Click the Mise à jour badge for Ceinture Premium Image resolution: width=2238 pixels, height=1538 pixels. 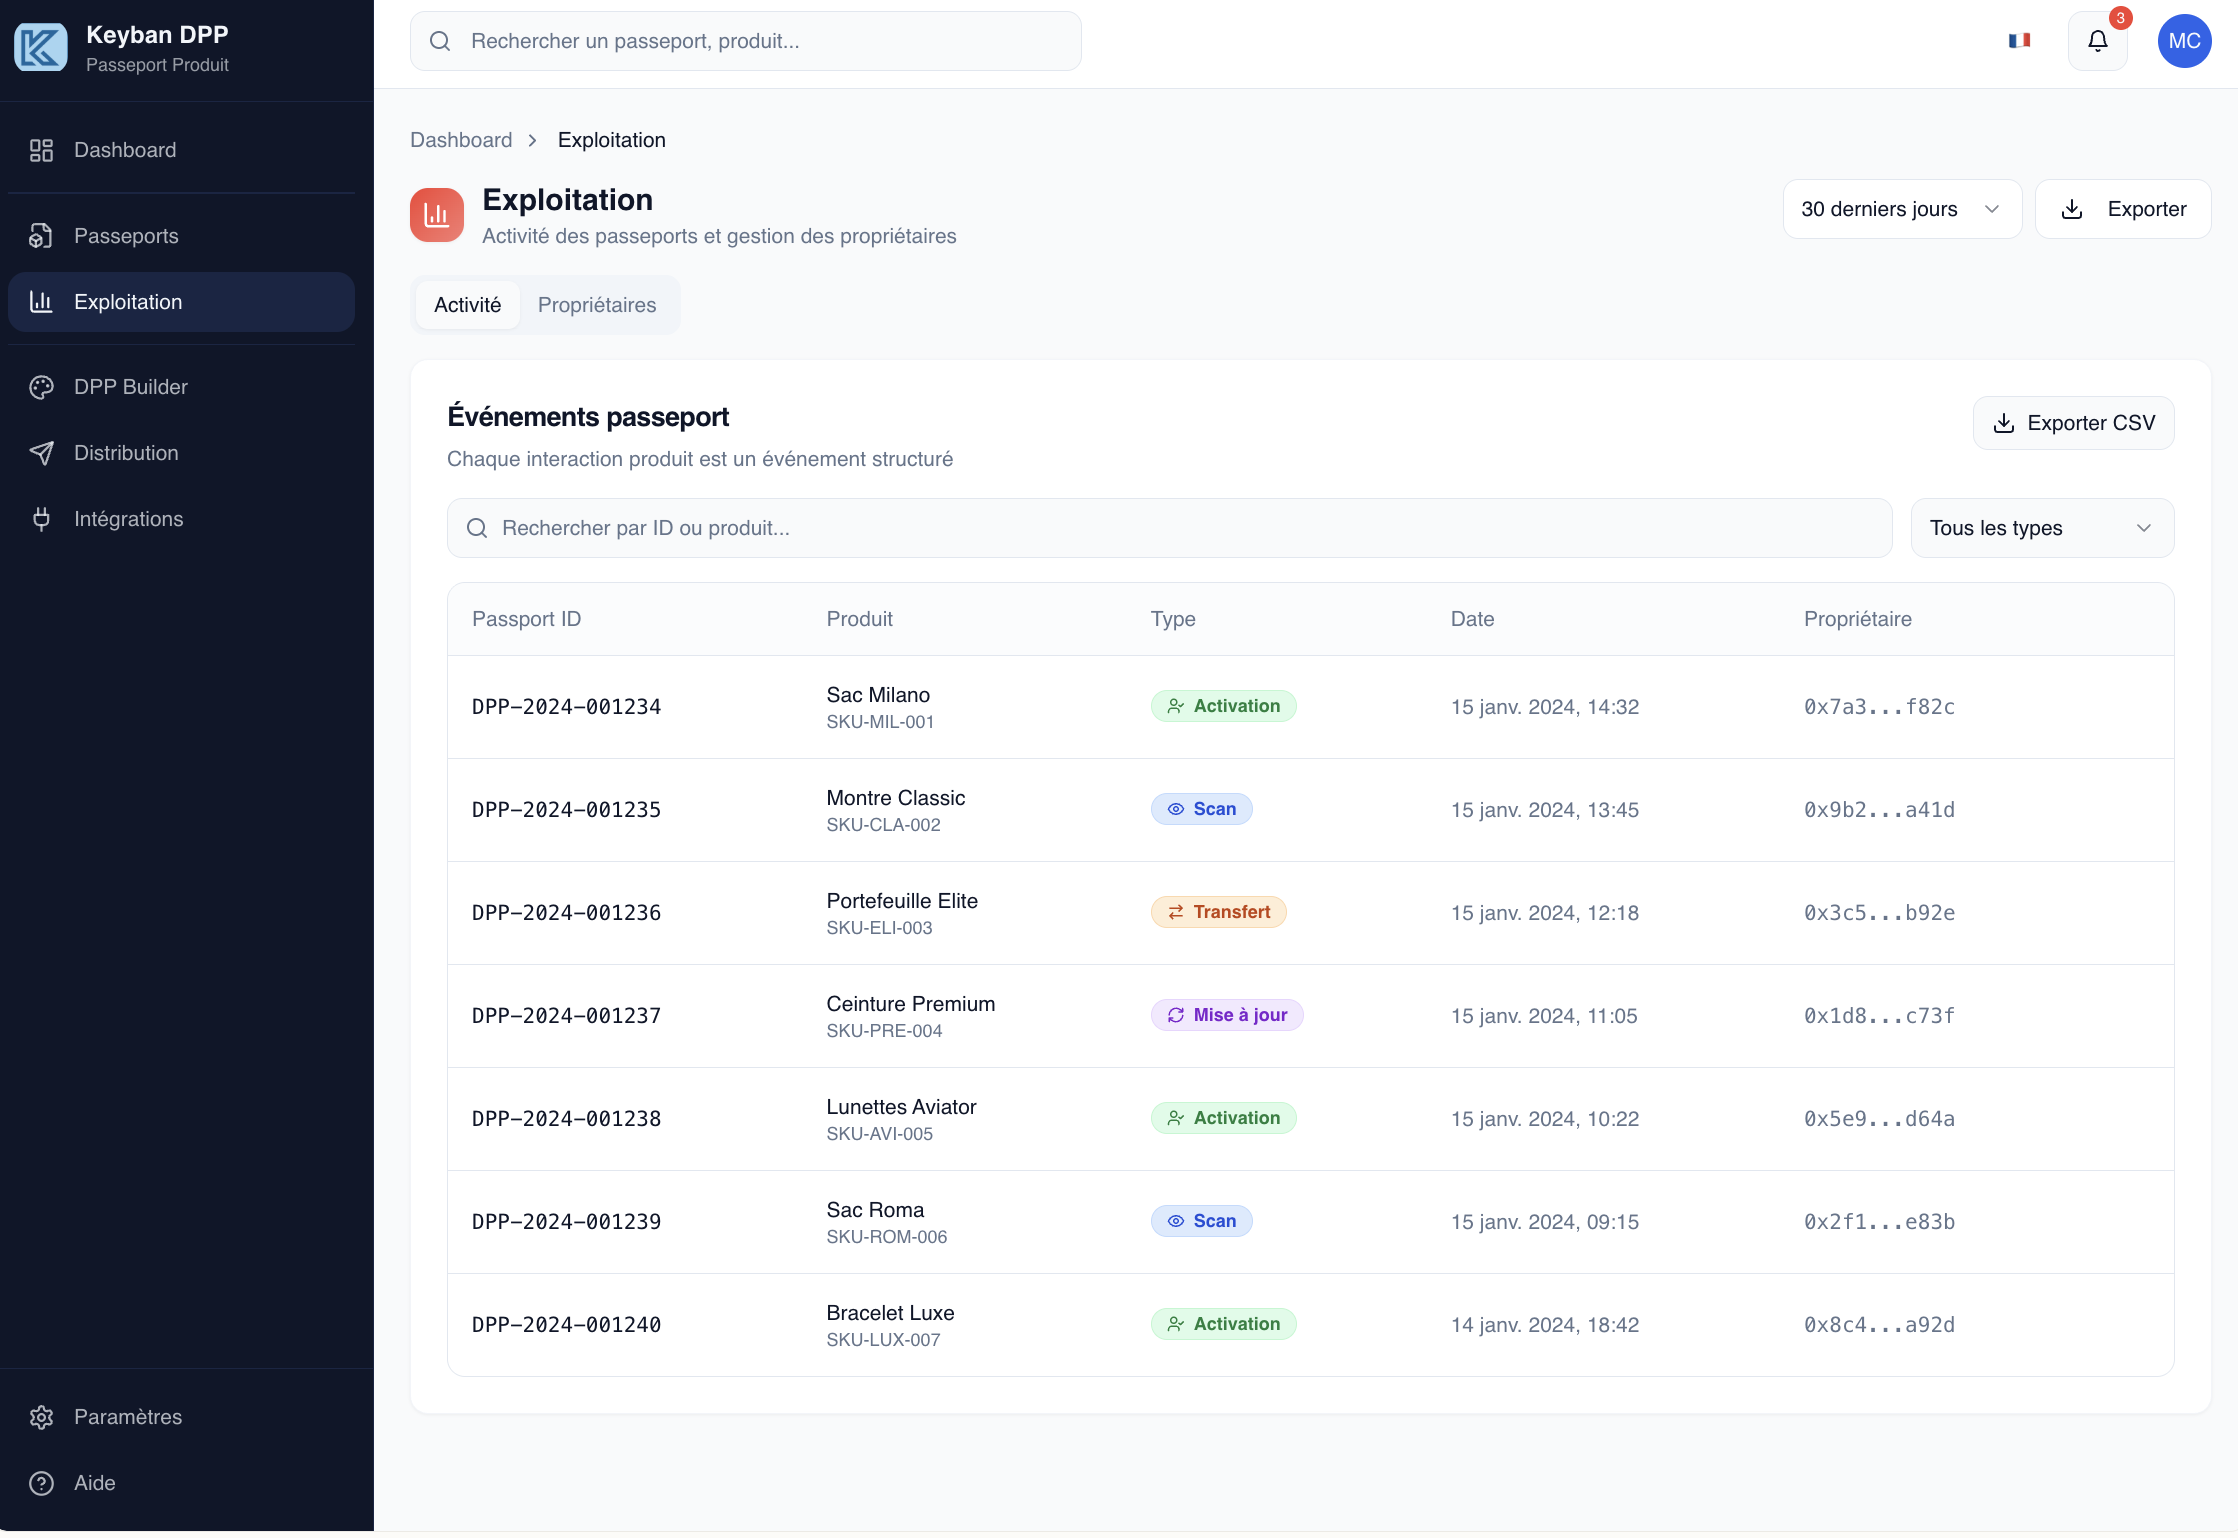(1227, 1015)
